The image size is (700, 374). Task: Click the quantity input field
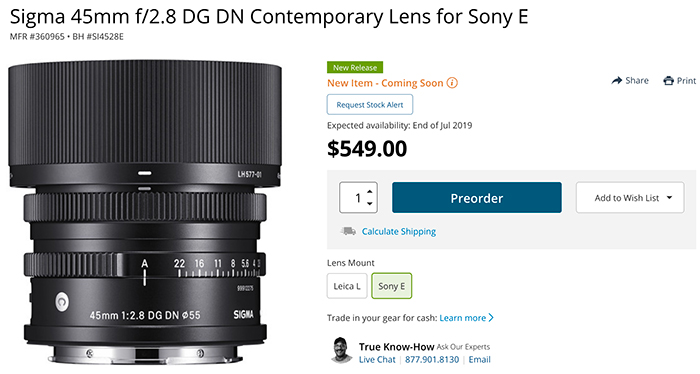tap(358, 198)
